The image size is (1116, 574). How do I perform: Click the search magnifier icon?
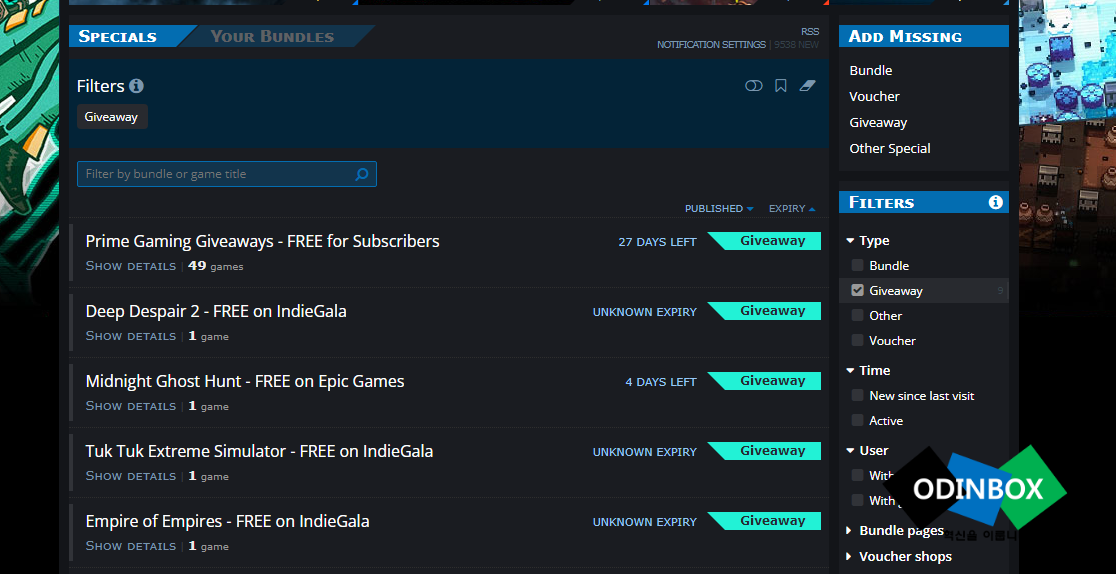coord(362,174)
